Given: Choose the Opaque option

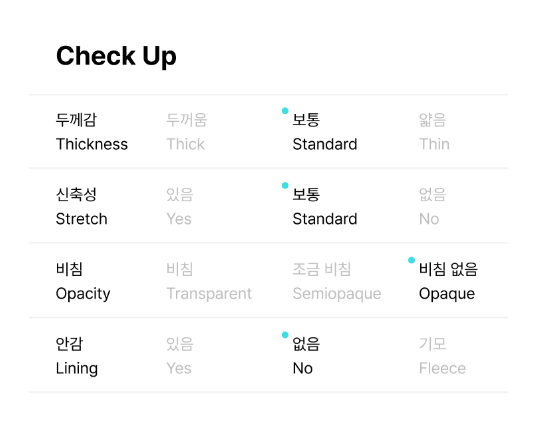Looking at the screenshot, I should pos(448,281).
